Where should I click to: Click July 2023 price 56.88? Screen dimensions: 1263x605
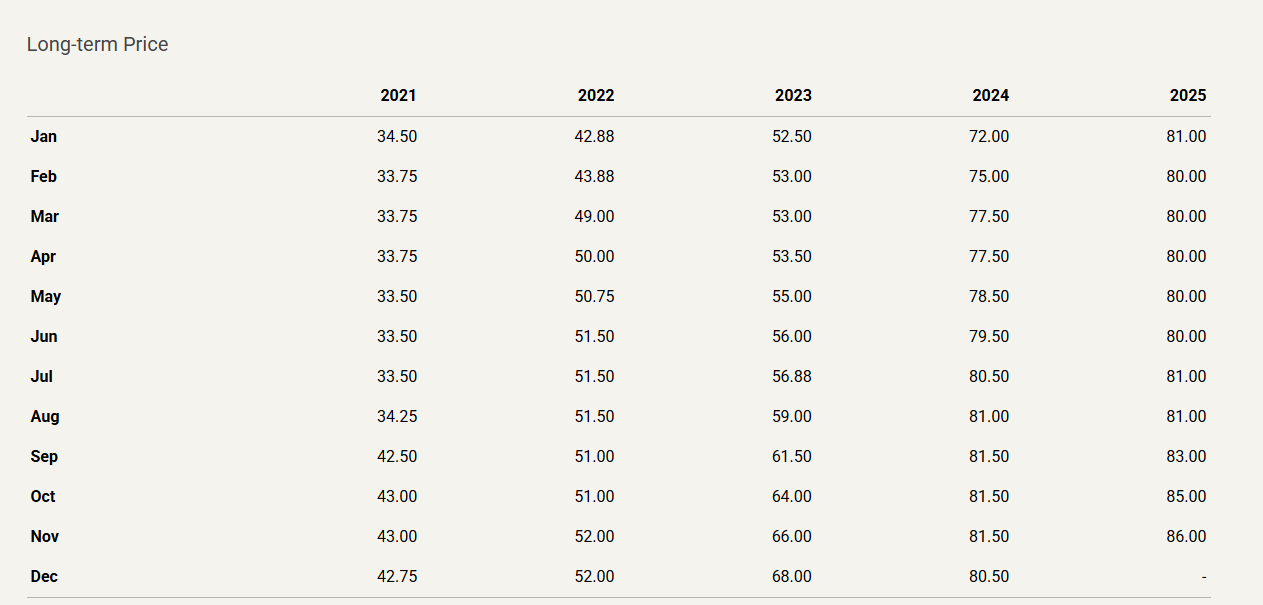(x=792, y=376)
